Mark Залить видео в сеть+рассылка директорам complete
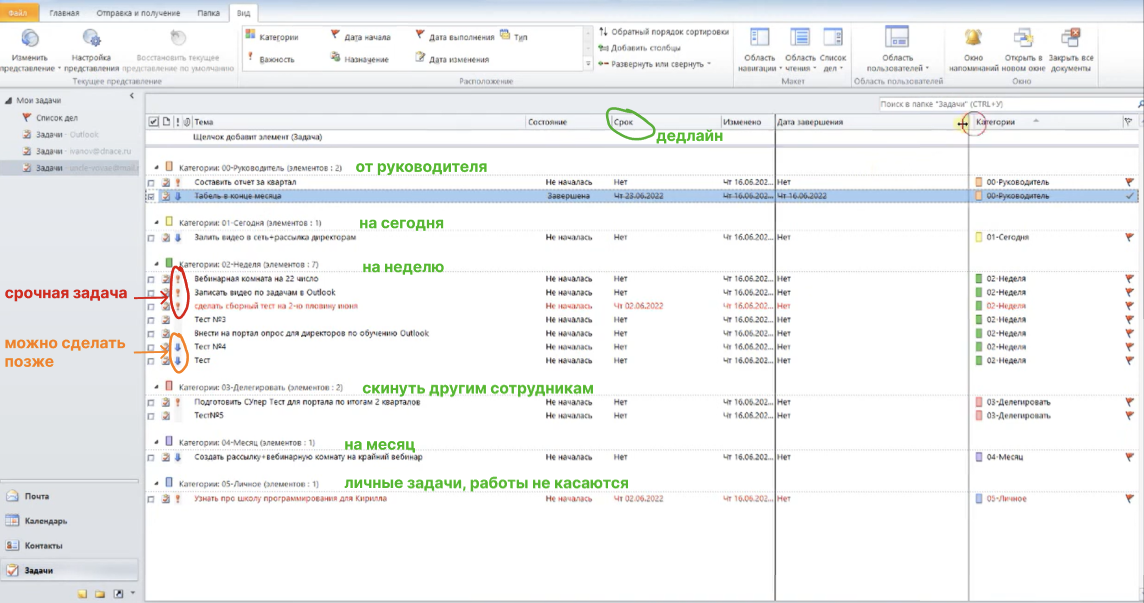The image size is (1144, 603). pos(151,238)
